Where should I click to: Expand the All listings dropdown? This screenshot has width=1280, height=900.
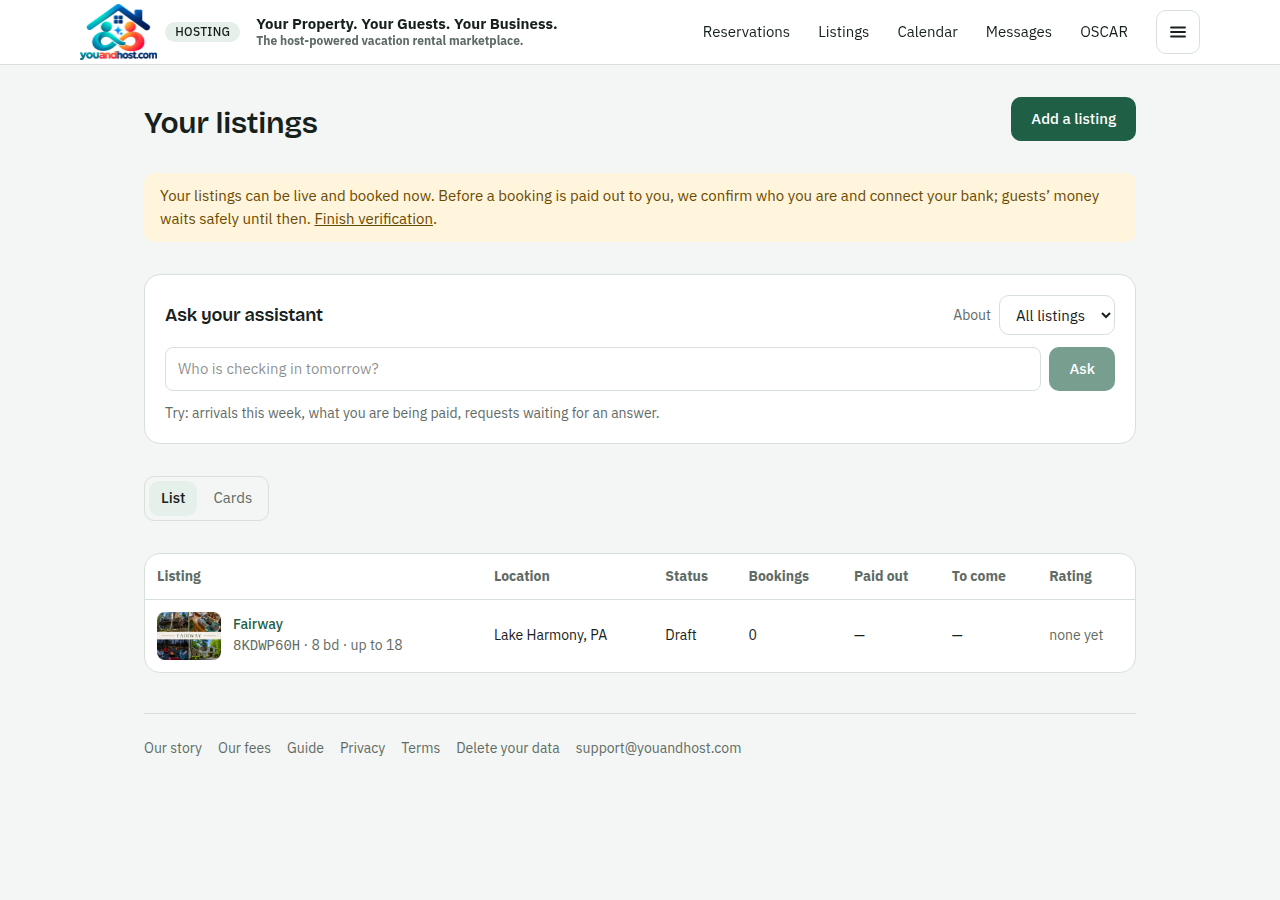[1057, 315]
